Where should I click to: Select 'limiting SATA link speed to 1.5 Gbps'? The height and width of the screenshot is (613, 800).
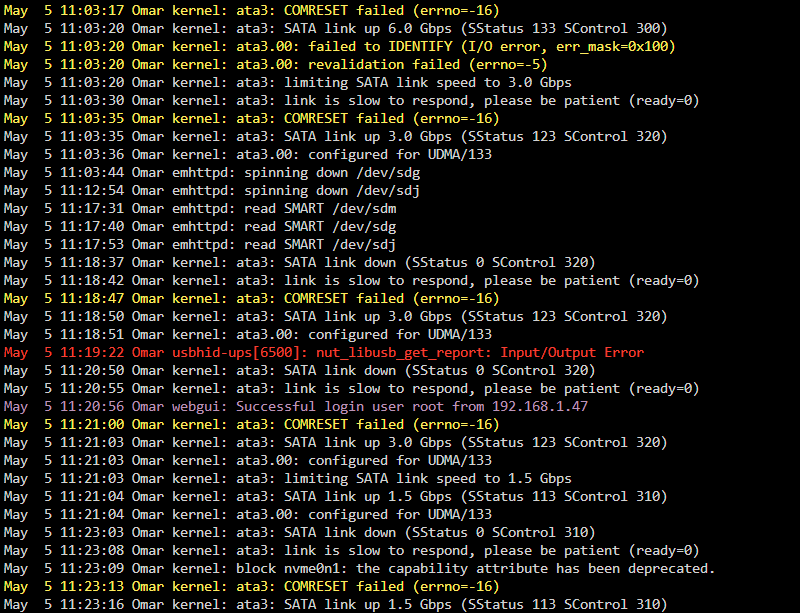288,479
